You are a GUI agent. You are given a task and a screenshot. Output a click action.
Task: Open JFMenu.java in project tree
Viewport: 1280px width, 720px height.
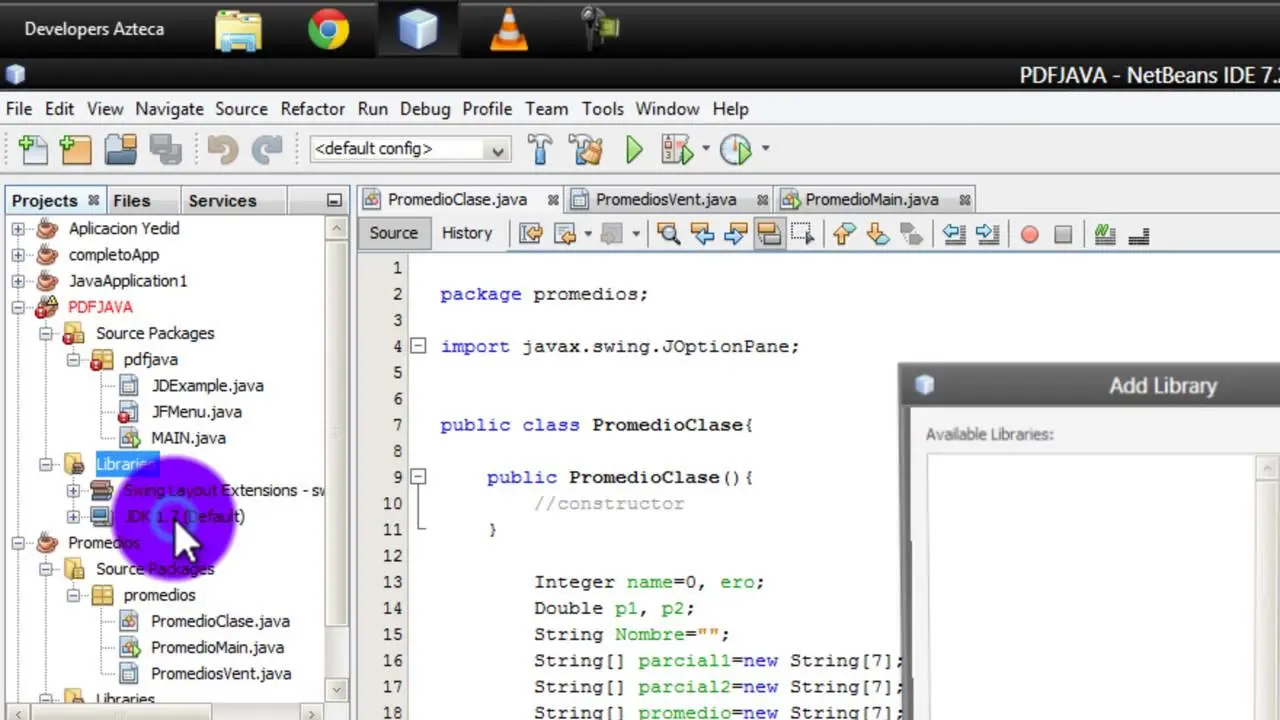(196, 411)
